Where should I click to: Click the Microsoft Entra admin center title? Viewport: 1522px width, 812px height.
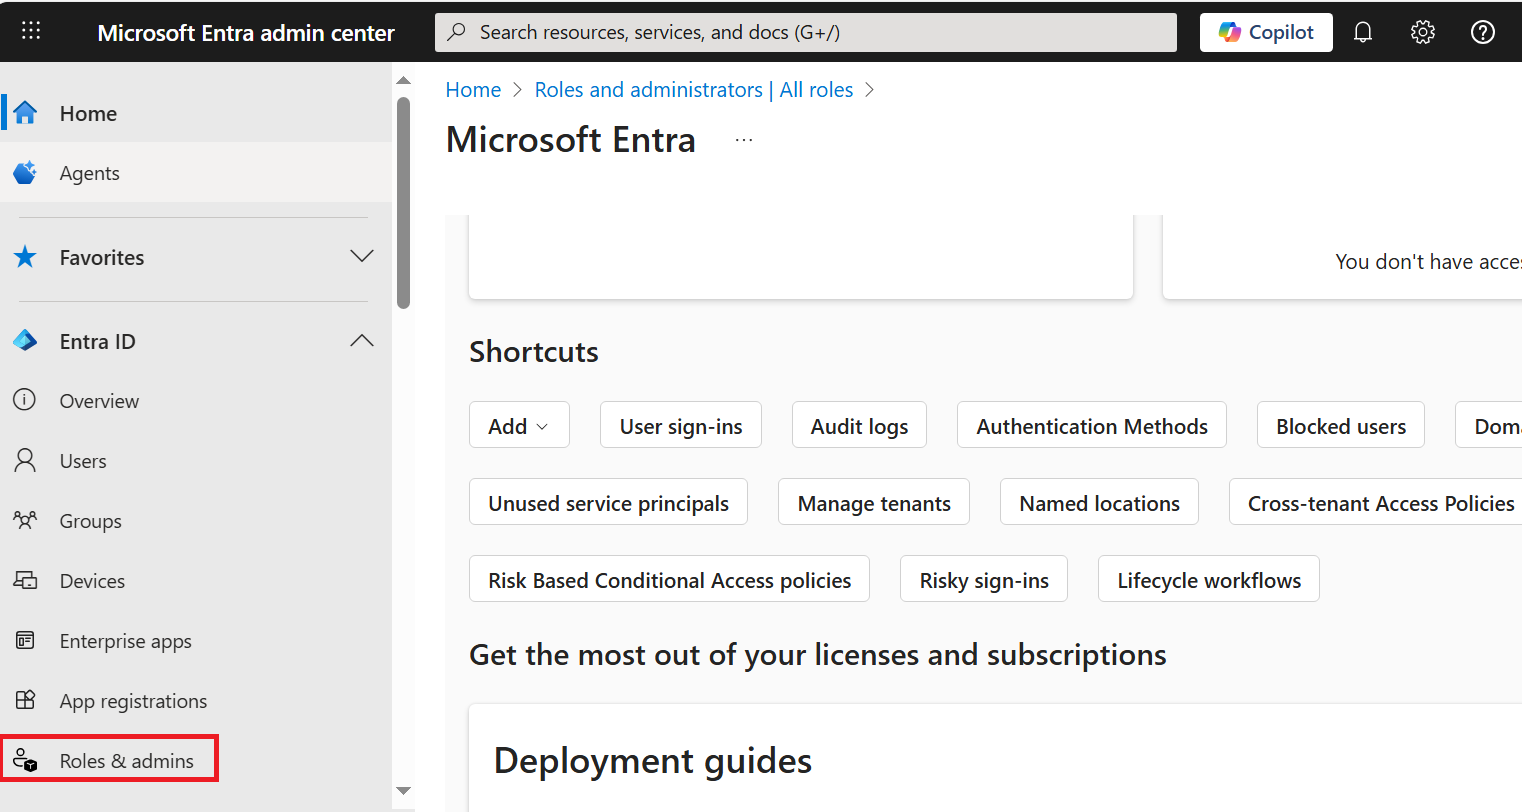coord(246,33)
